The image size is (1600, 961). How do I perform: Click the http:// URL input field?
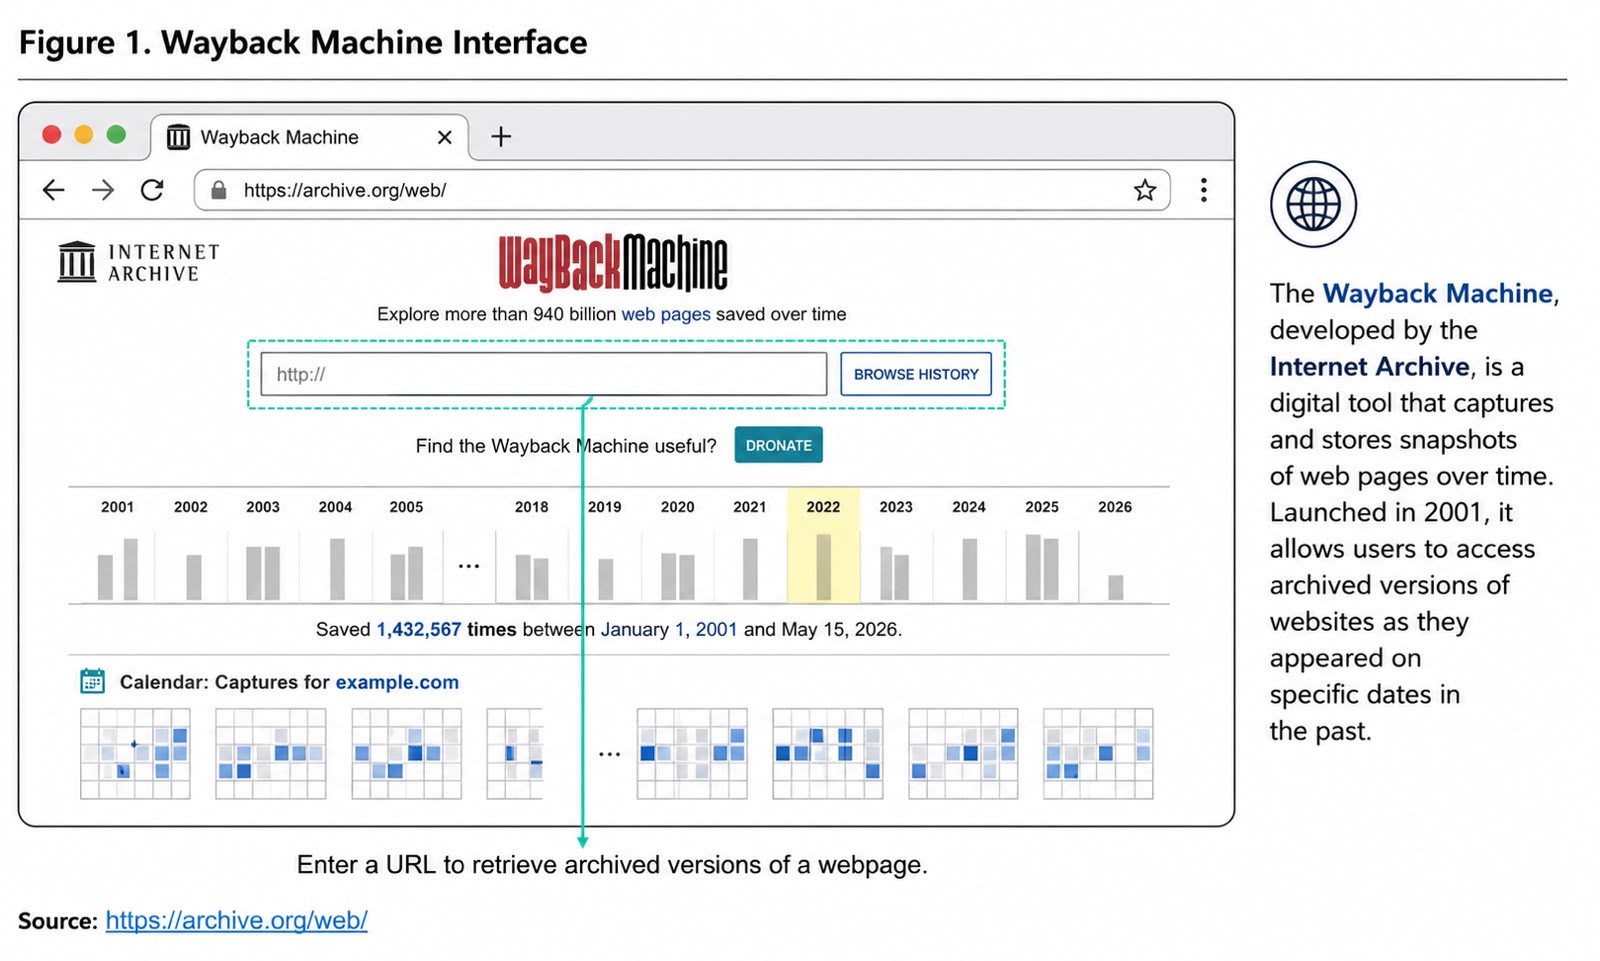[x=544, y=374]
